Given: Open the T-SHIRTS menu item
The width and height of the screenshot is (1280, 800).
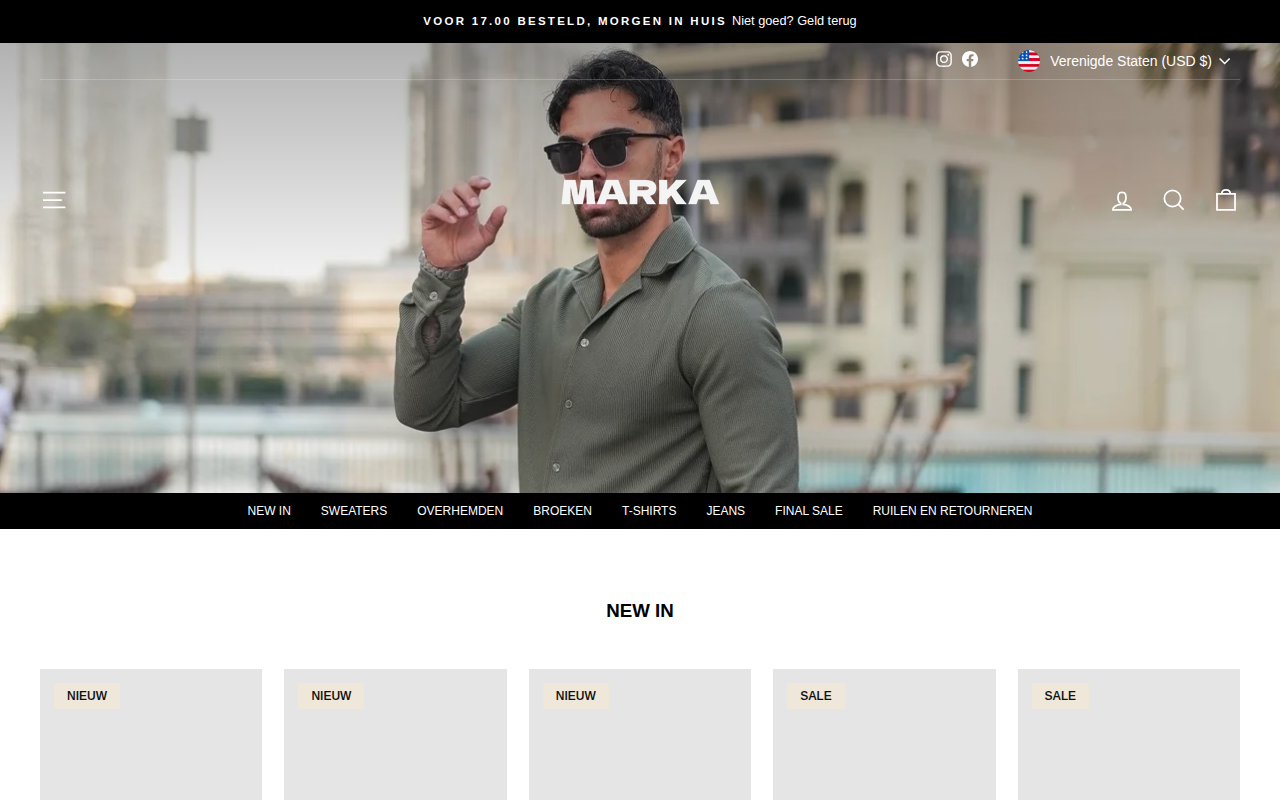Looking at the screenshot, I should tap(649, 511).
